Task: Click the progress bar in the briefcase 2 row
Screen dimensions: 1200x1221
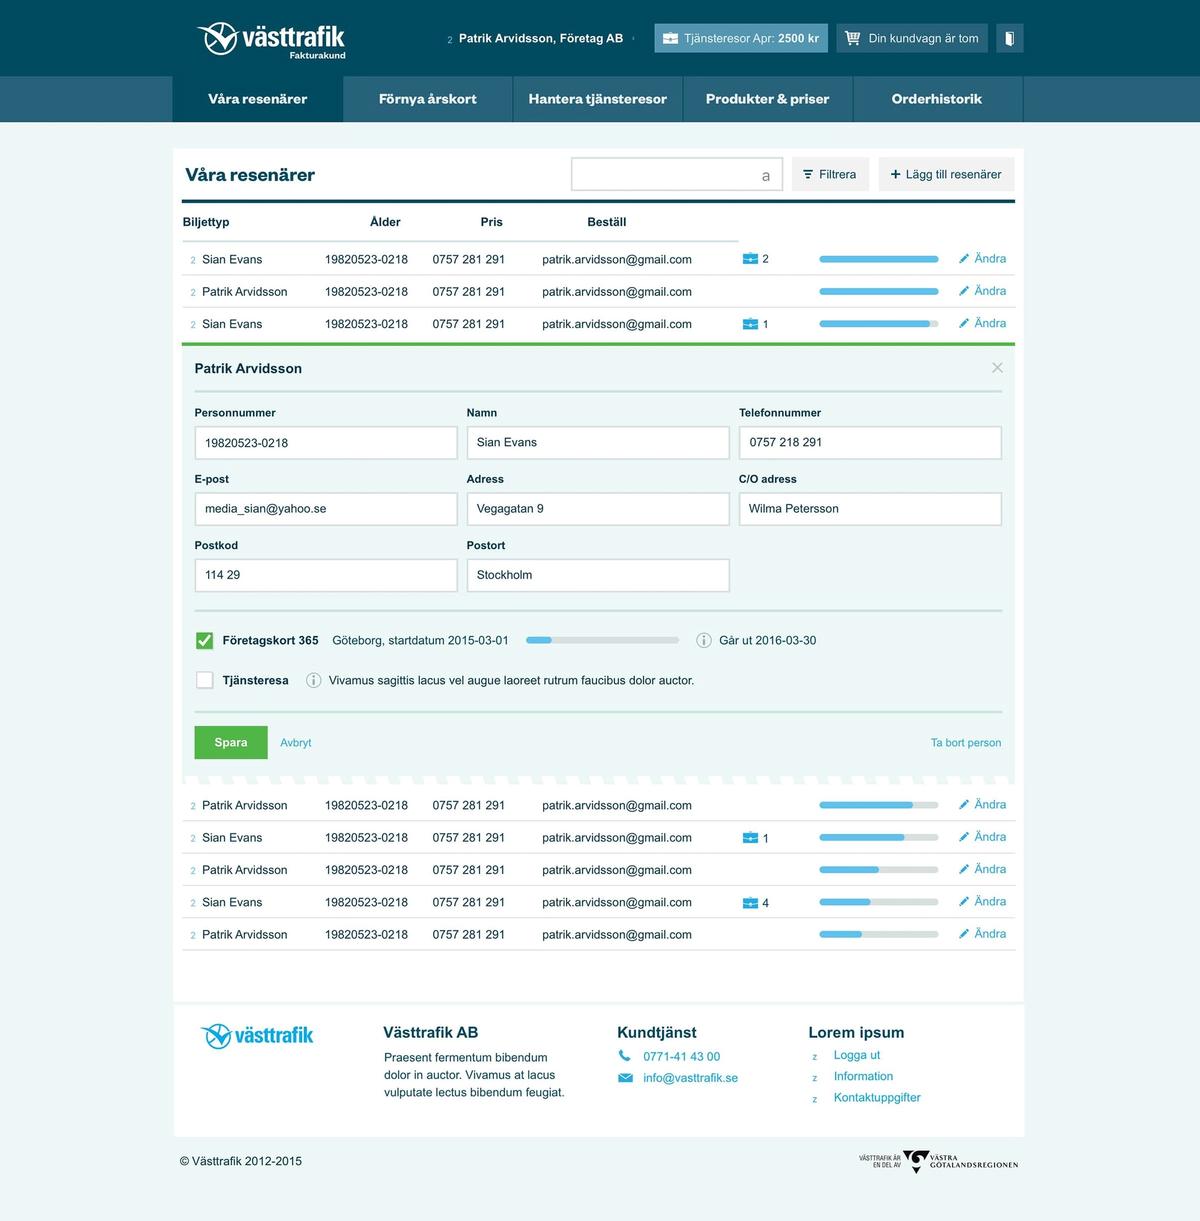Action: coord(879,259)
